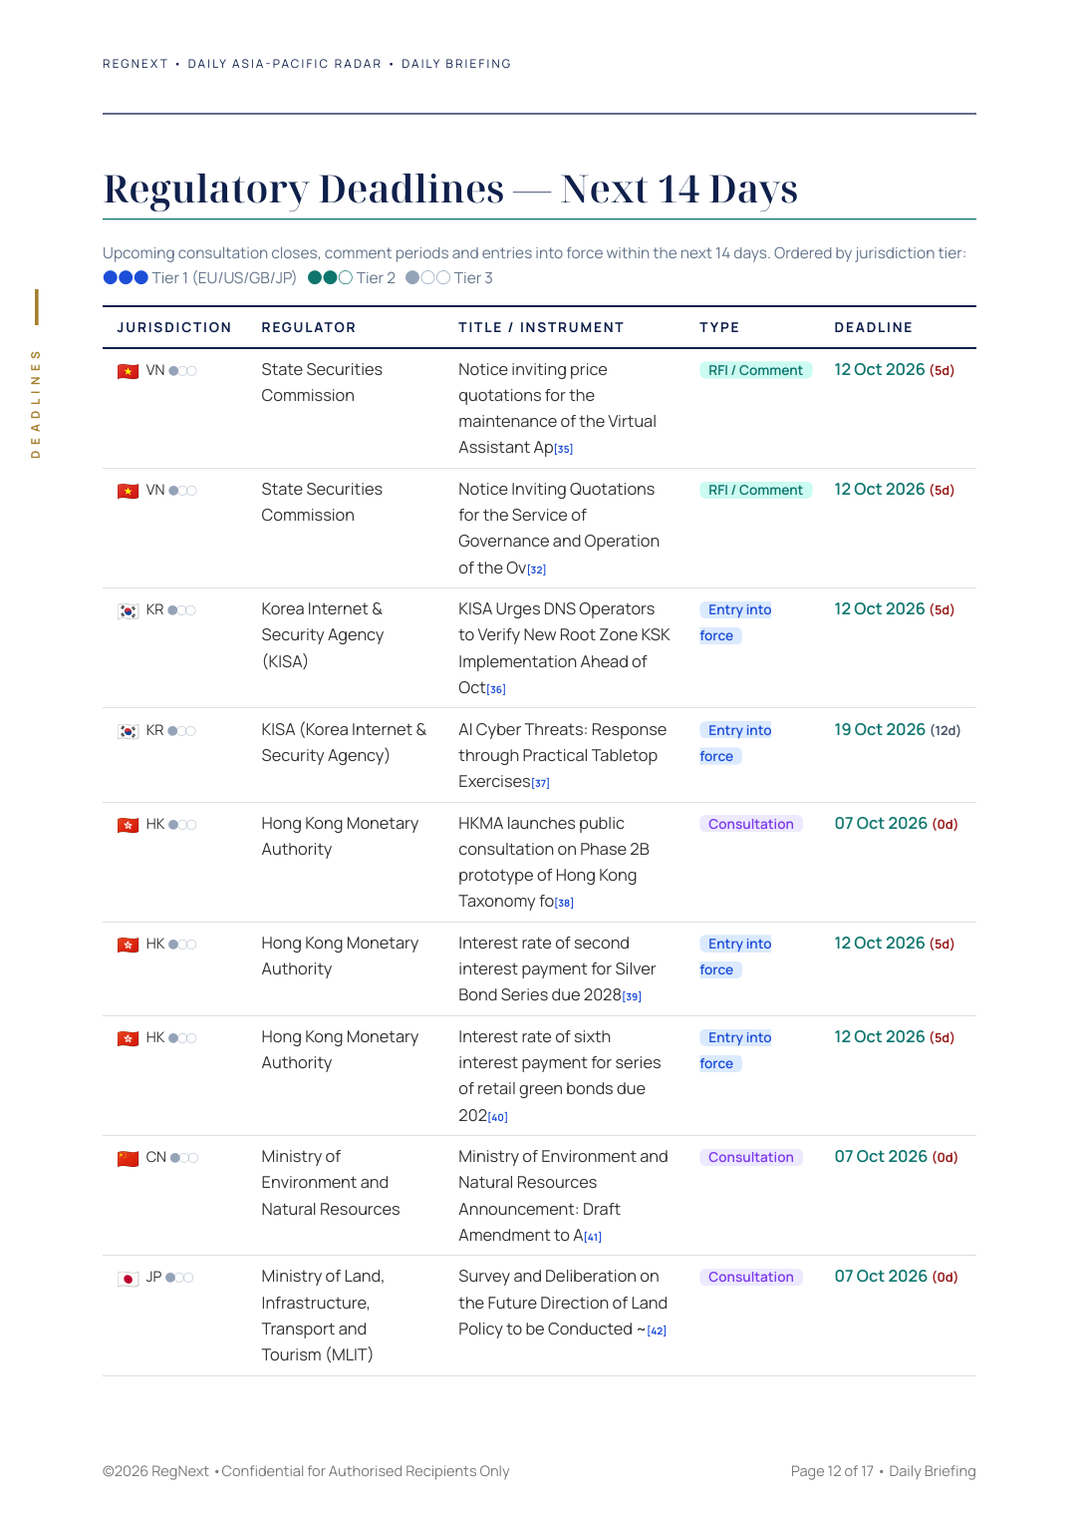Image resolution: width=1080 pixels, height=1528 pixels.
Task: Click the 07 Oct 2026 deadline in the HKMA consultation row
Action: pos(896,824)
